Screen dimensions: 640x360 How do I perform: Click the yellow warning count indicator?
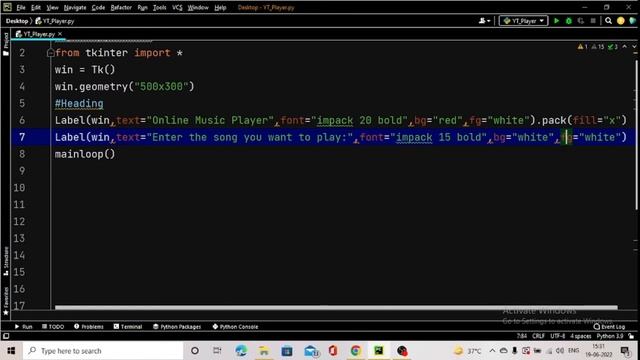[582, 47]
